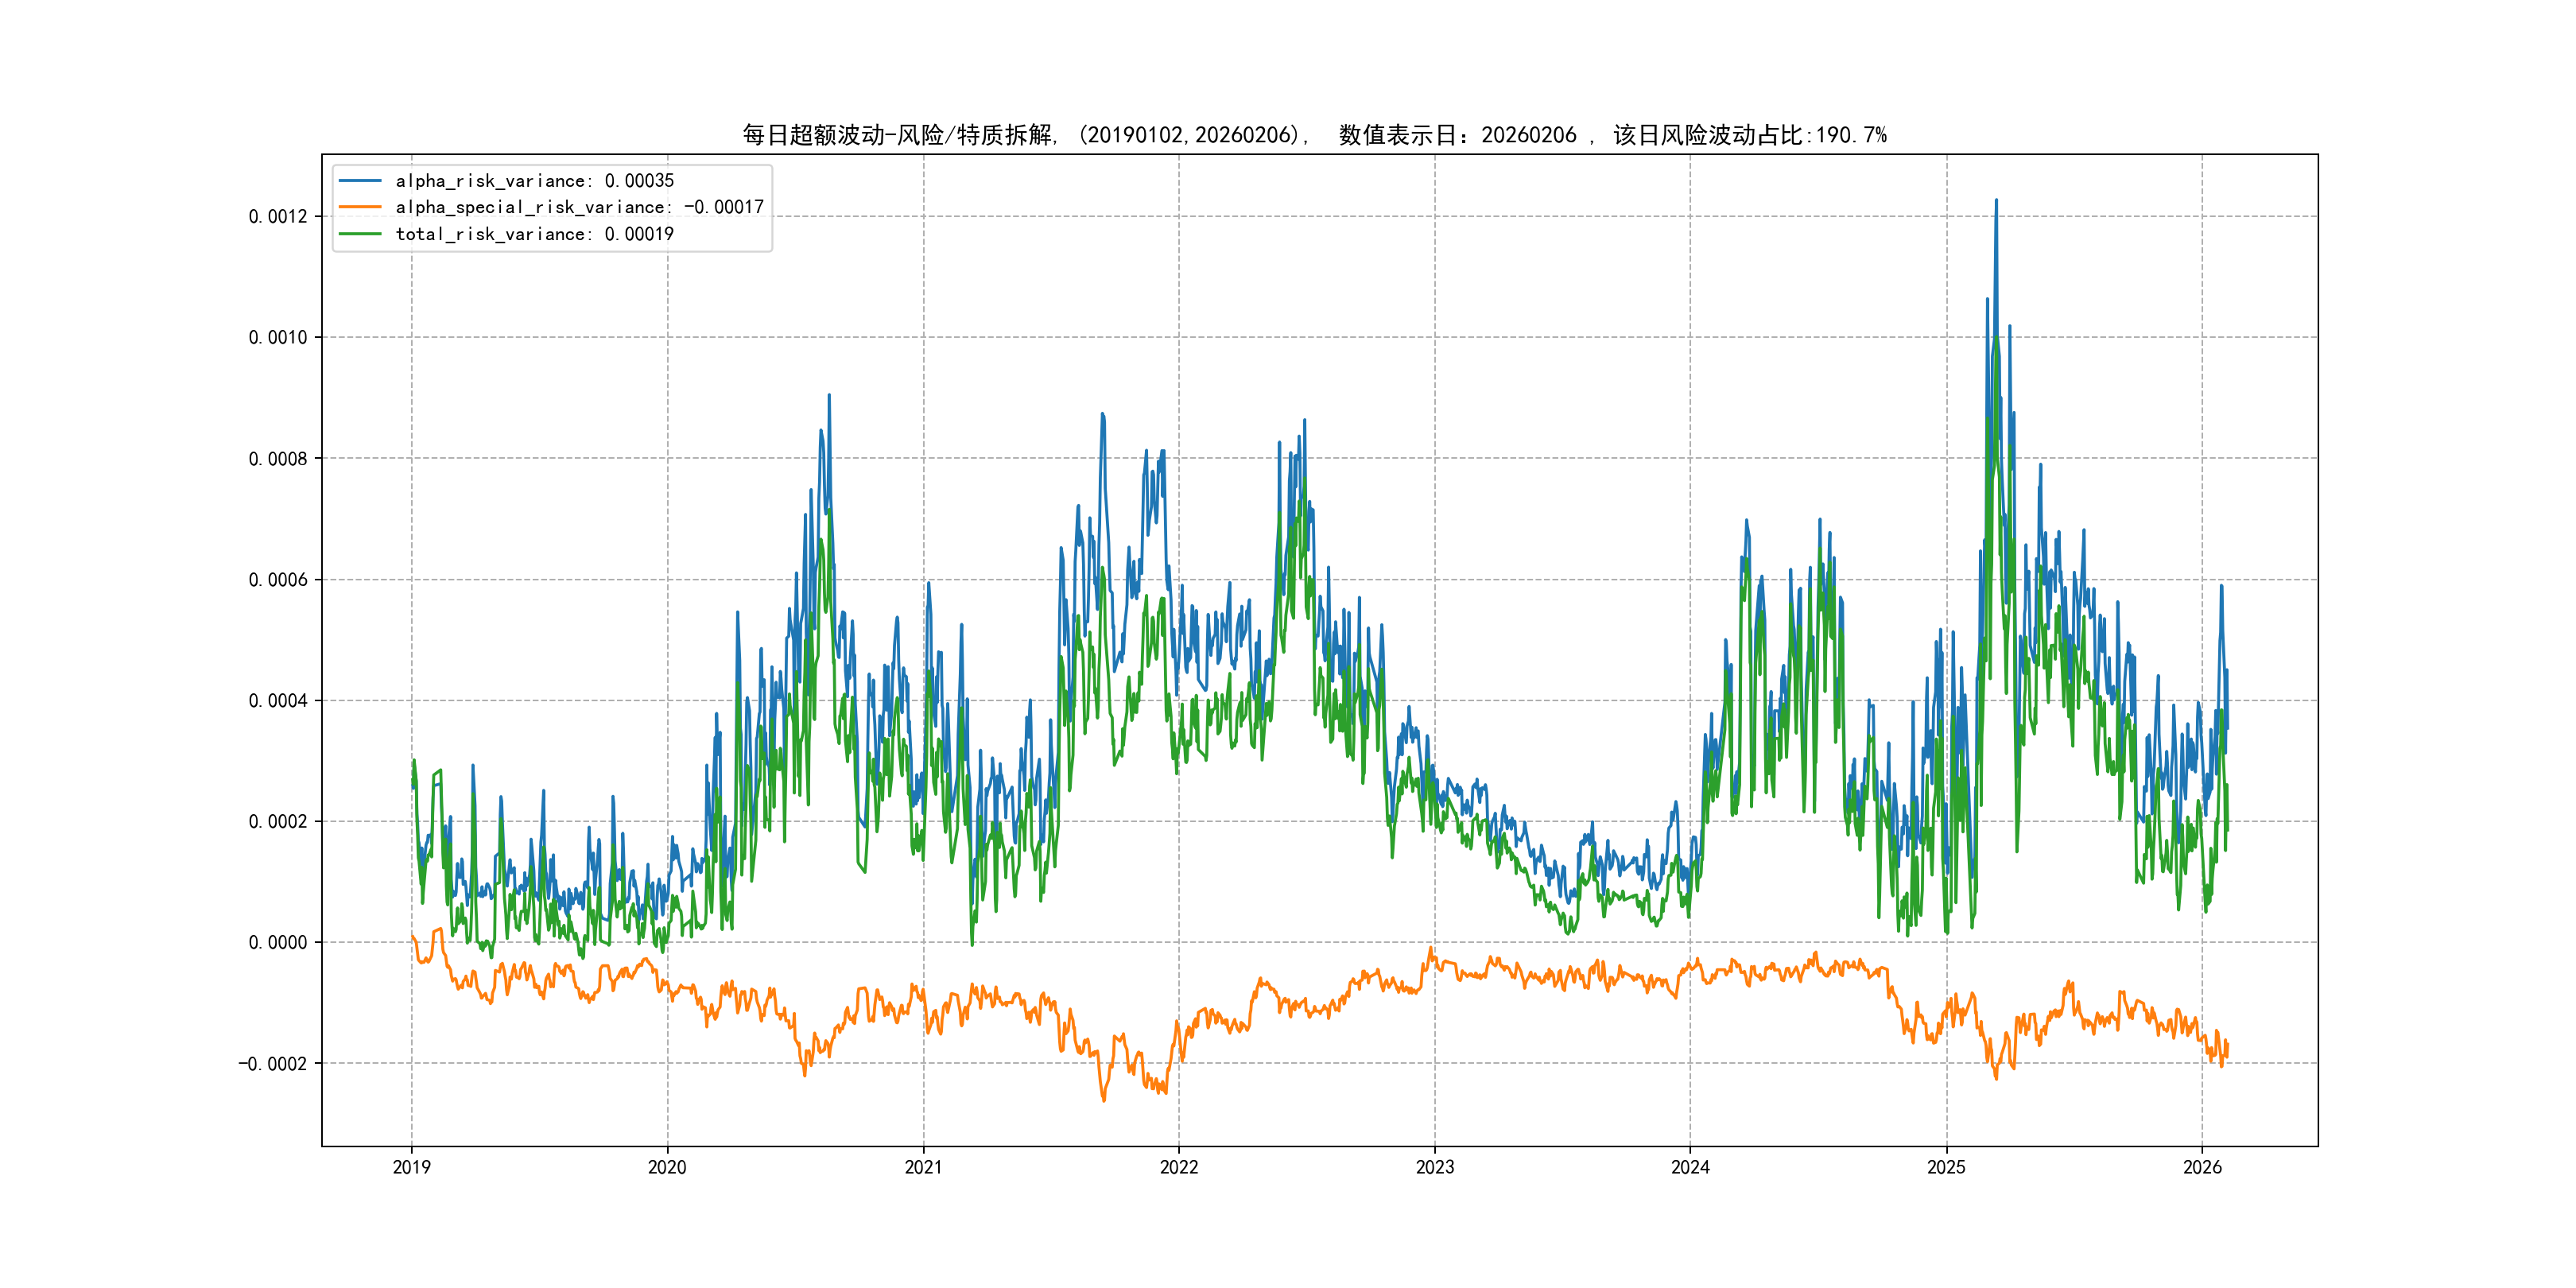The height and width of the screenshot is (1288, 2576).
Task: Select the alpha_risk_variance: 0.00035 legend label
Action: pyautogui.click(x=535, y=181)
